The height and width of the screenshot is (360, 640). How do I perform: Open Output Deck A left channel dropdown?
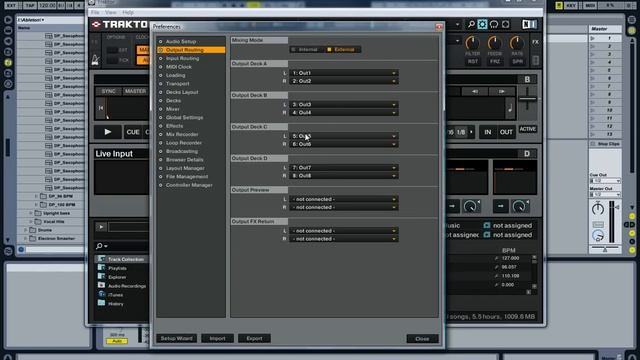pos(344,73)
